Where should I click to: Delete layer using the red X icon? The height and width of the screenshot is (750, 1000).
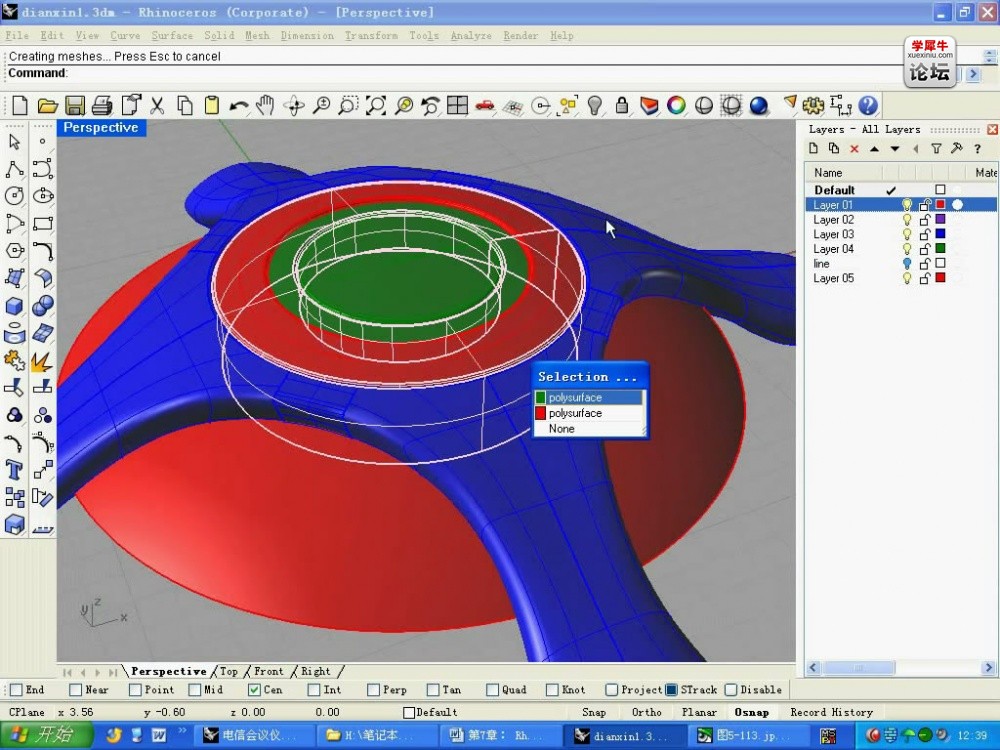[854, 149]
